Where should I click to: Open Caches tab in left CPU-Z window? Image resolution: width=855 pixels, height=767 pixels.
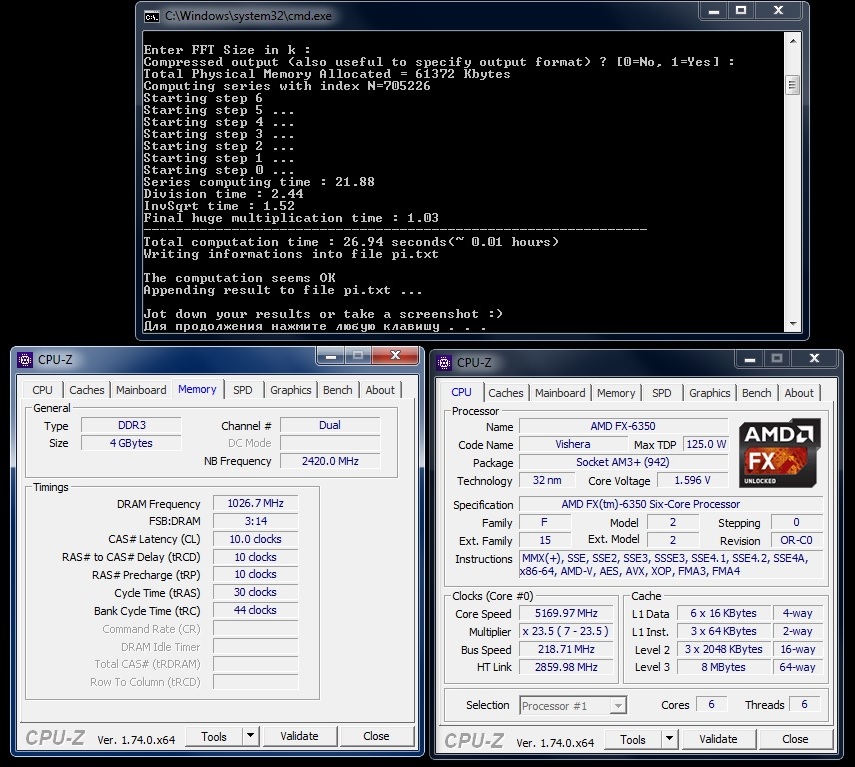point(87,390)
